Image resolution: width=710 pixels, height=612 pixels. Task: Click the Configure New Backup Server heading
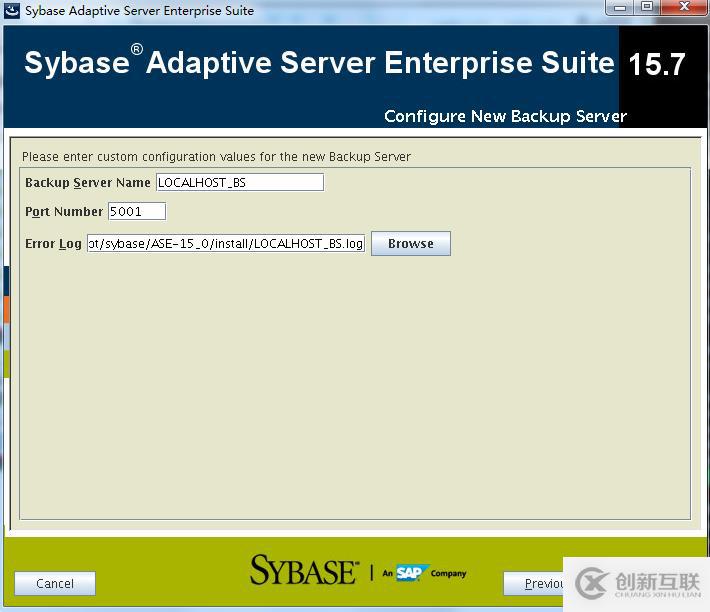pos(505,116)
